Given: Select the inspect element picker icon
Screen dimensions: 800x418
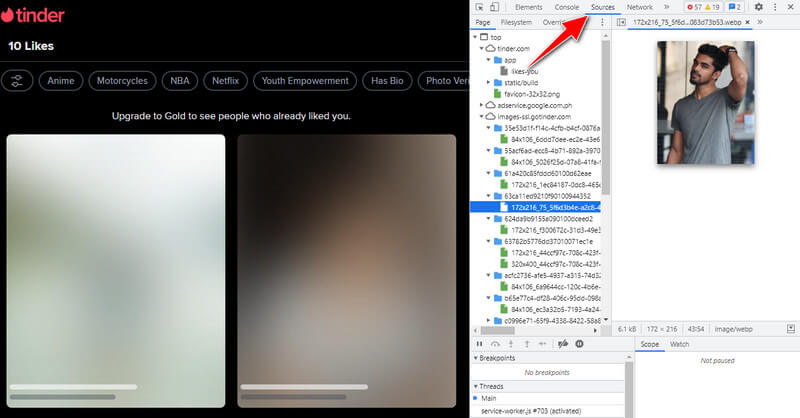Looking at the screenshot, I should 480,7.
